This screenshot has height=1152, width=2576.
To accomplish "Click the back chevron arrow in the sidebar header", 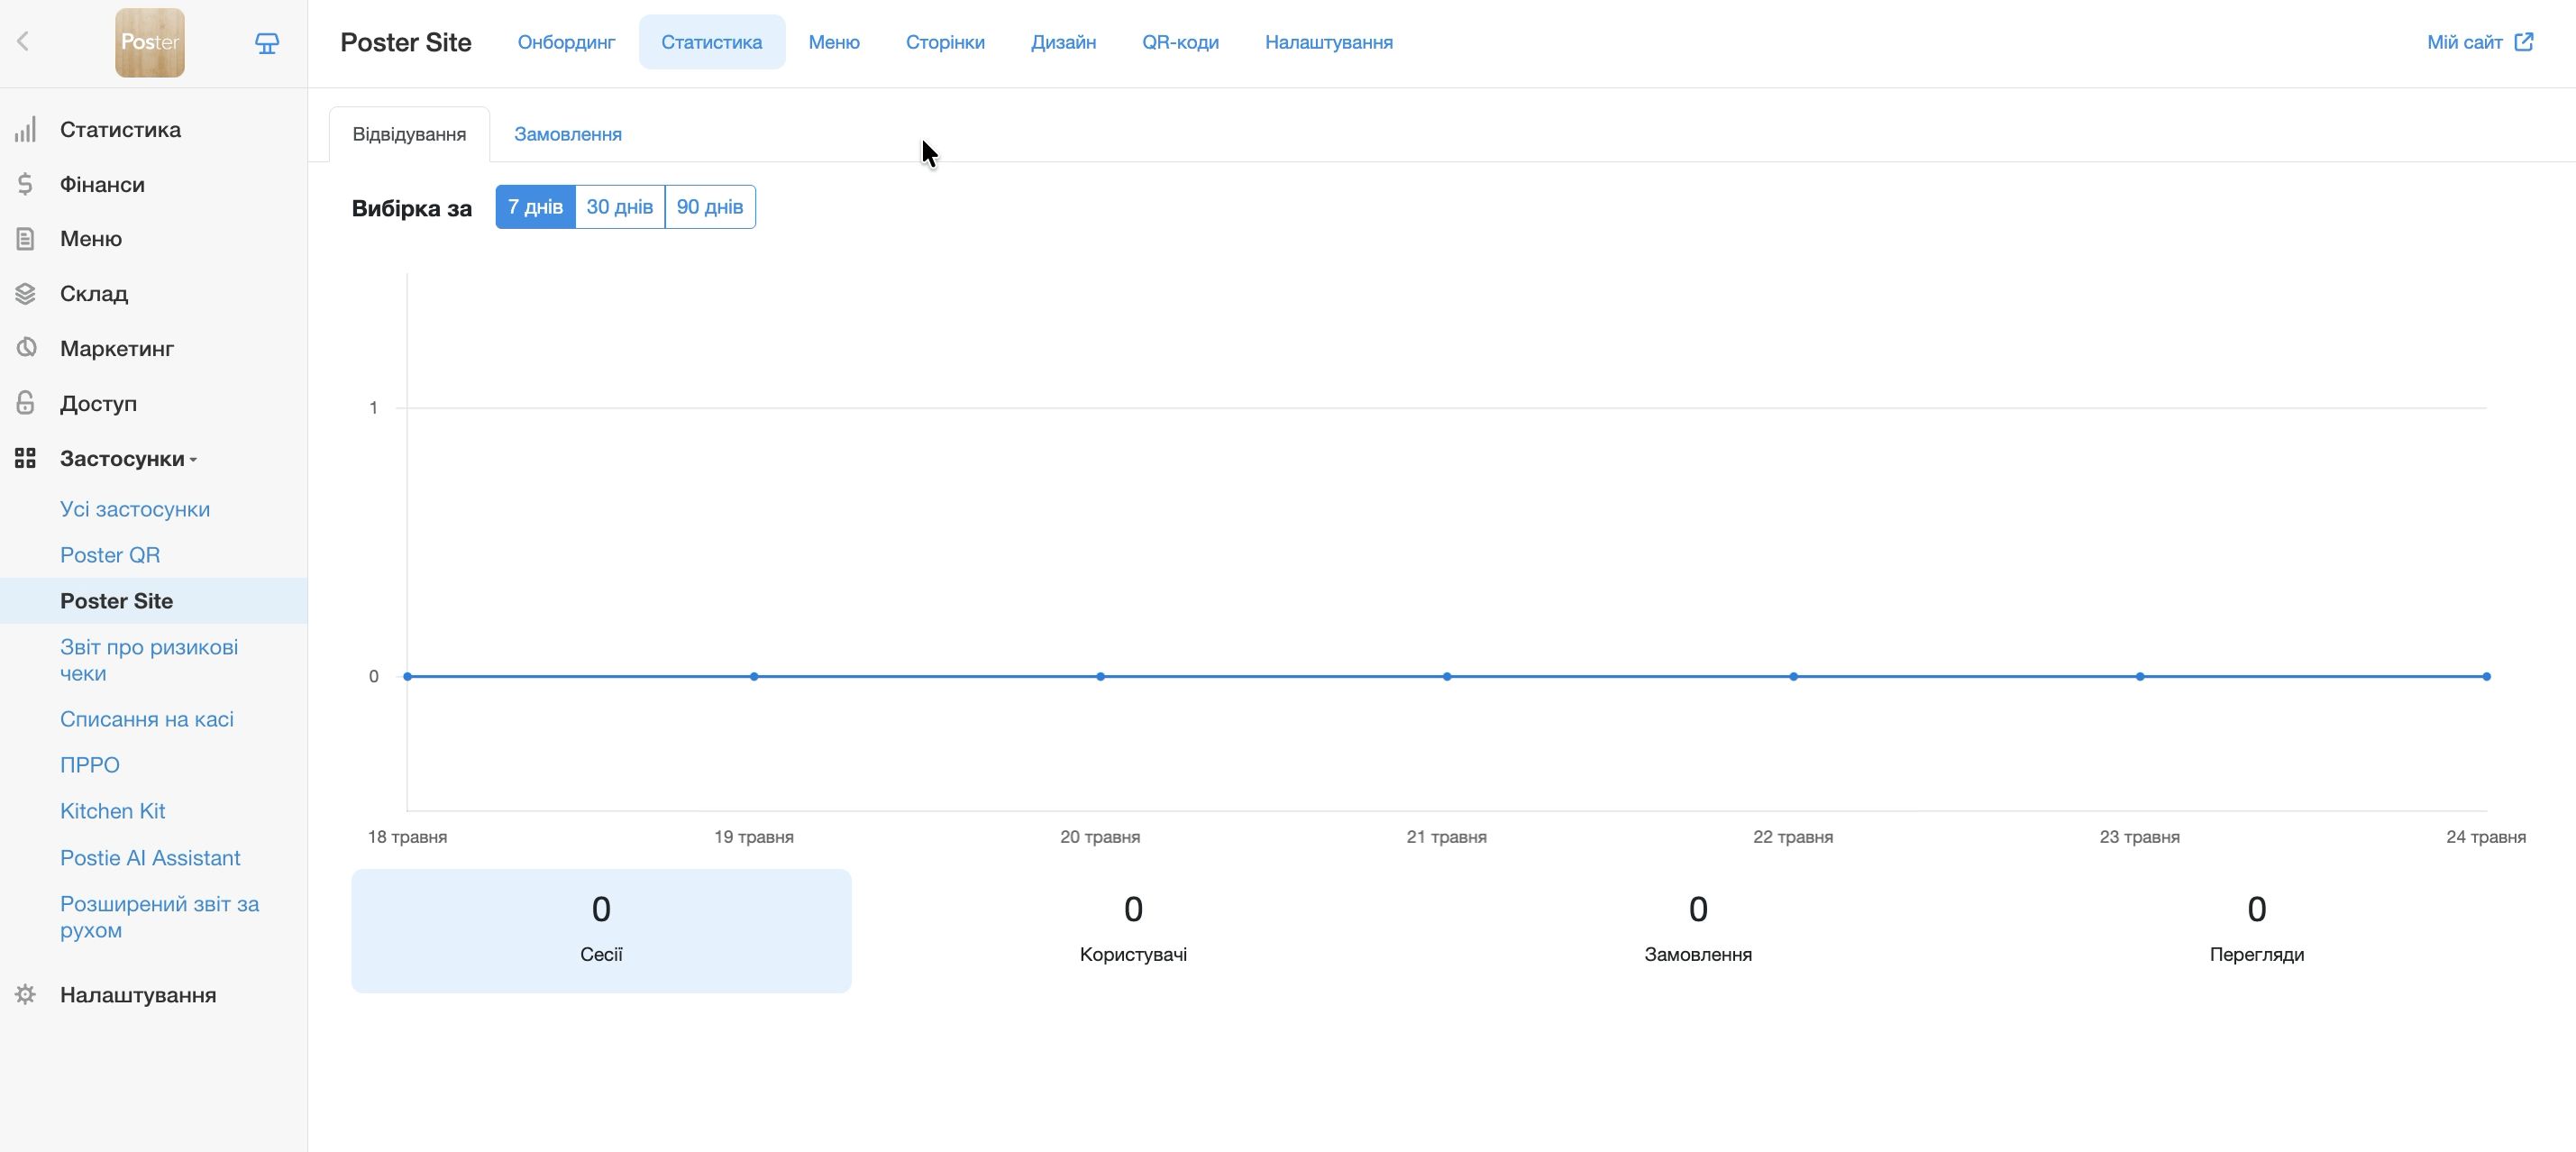I will tap(23, 41).
